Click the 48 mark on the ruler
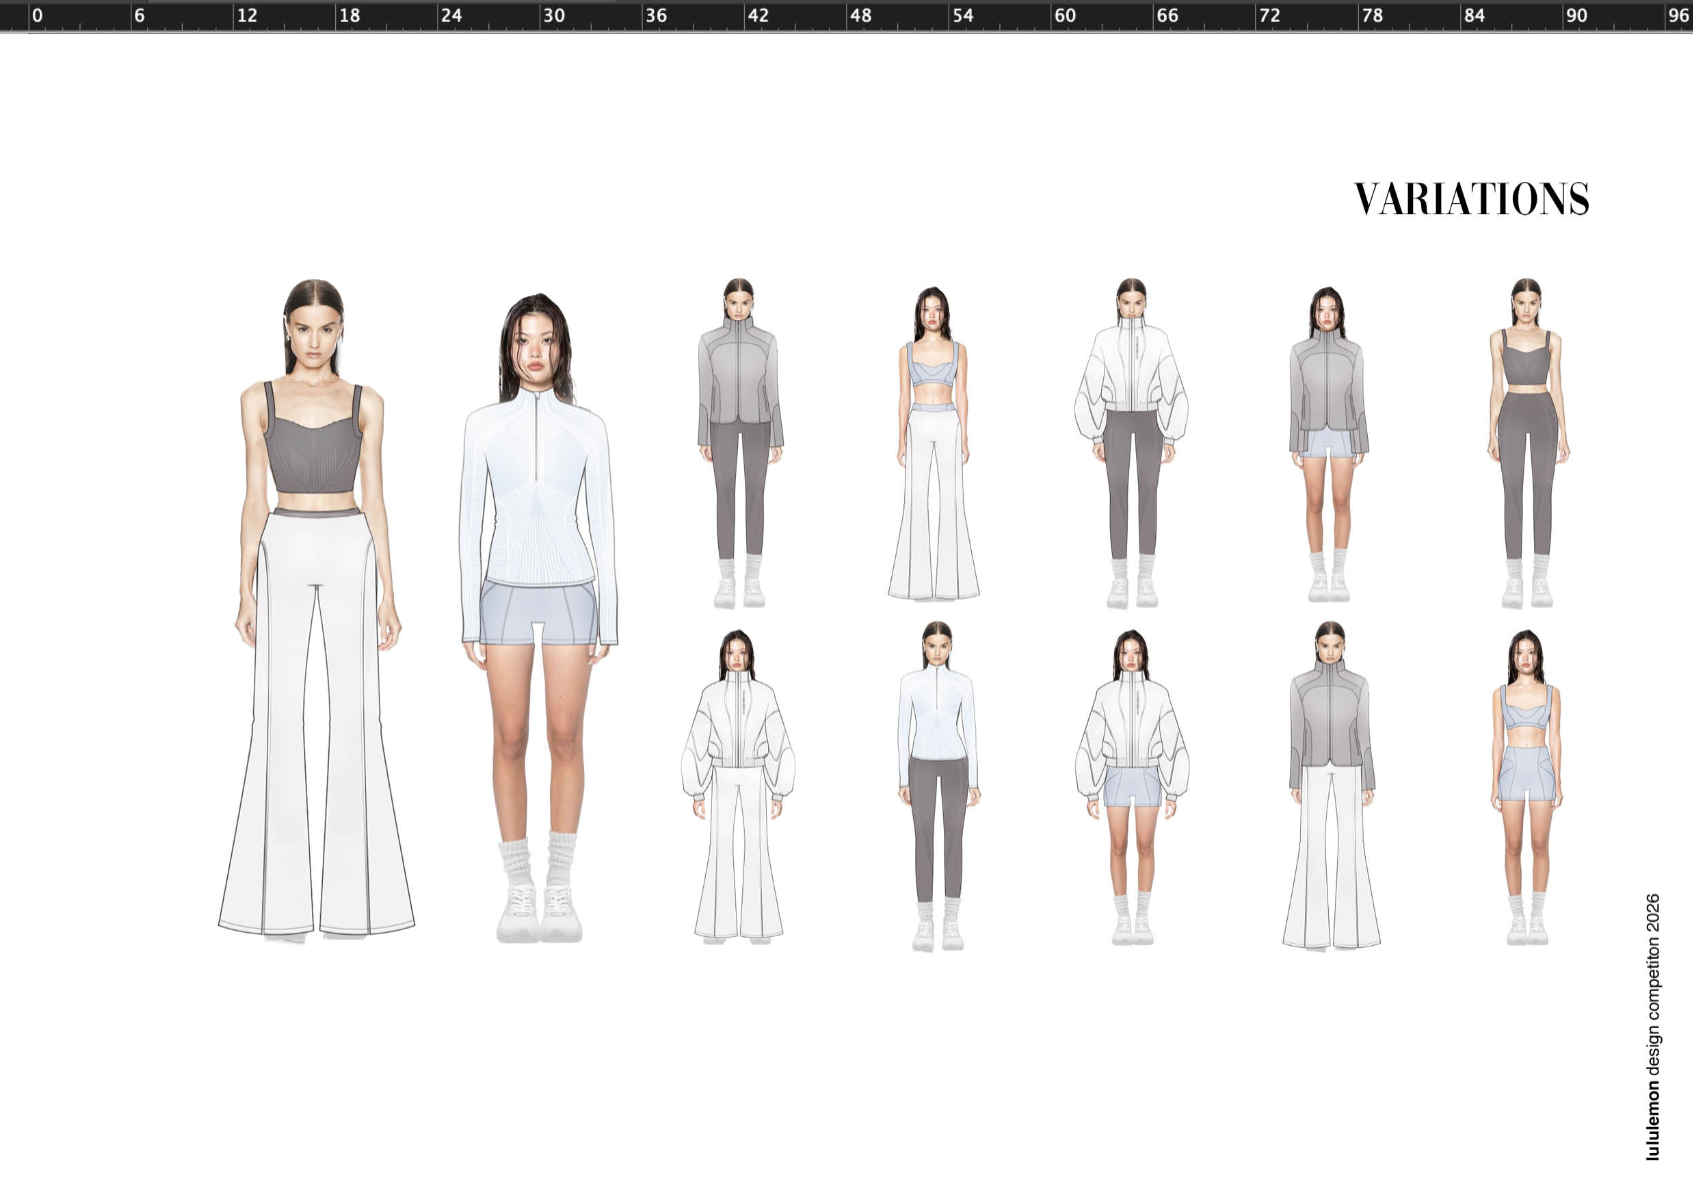This screenshot has height=1200, width=1693. [x=860, y=15]
